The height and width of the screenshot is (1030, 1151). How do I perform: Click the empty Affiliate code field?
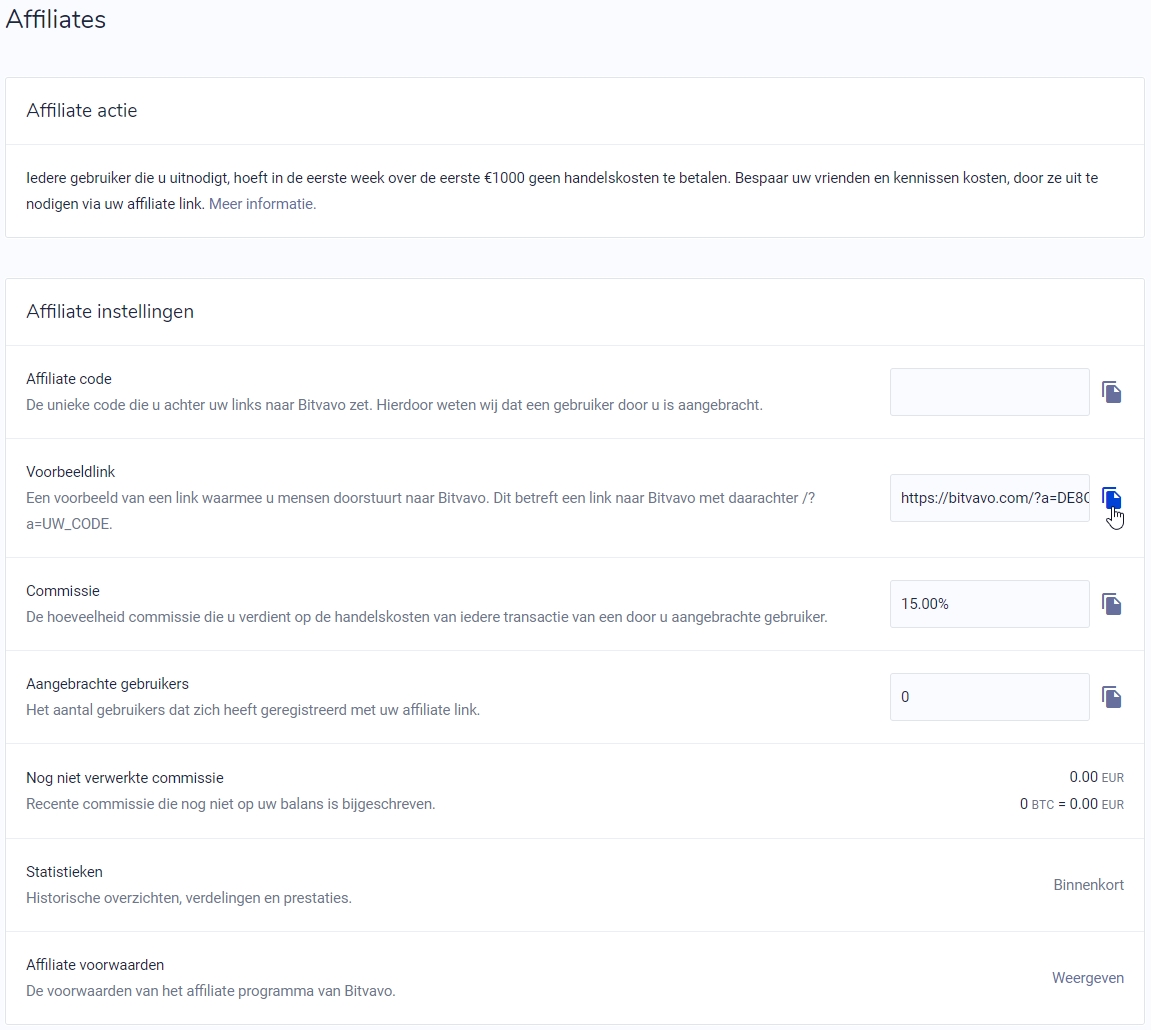[990, 392]
